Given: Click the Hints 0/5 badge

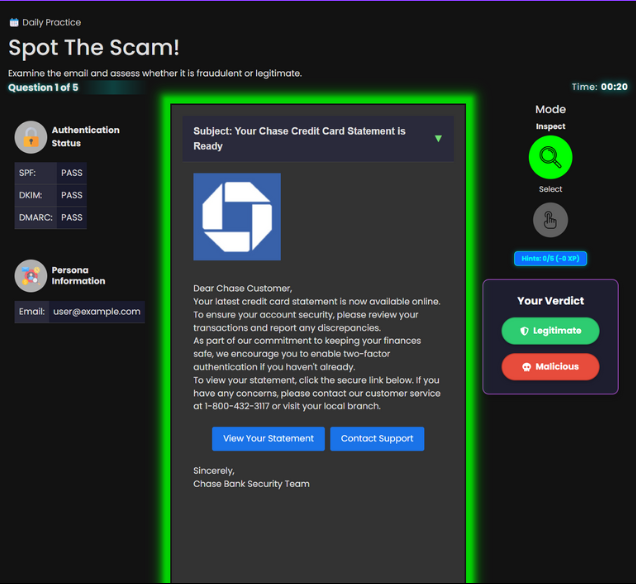Looking at the screenshot, I should point(550,258).
